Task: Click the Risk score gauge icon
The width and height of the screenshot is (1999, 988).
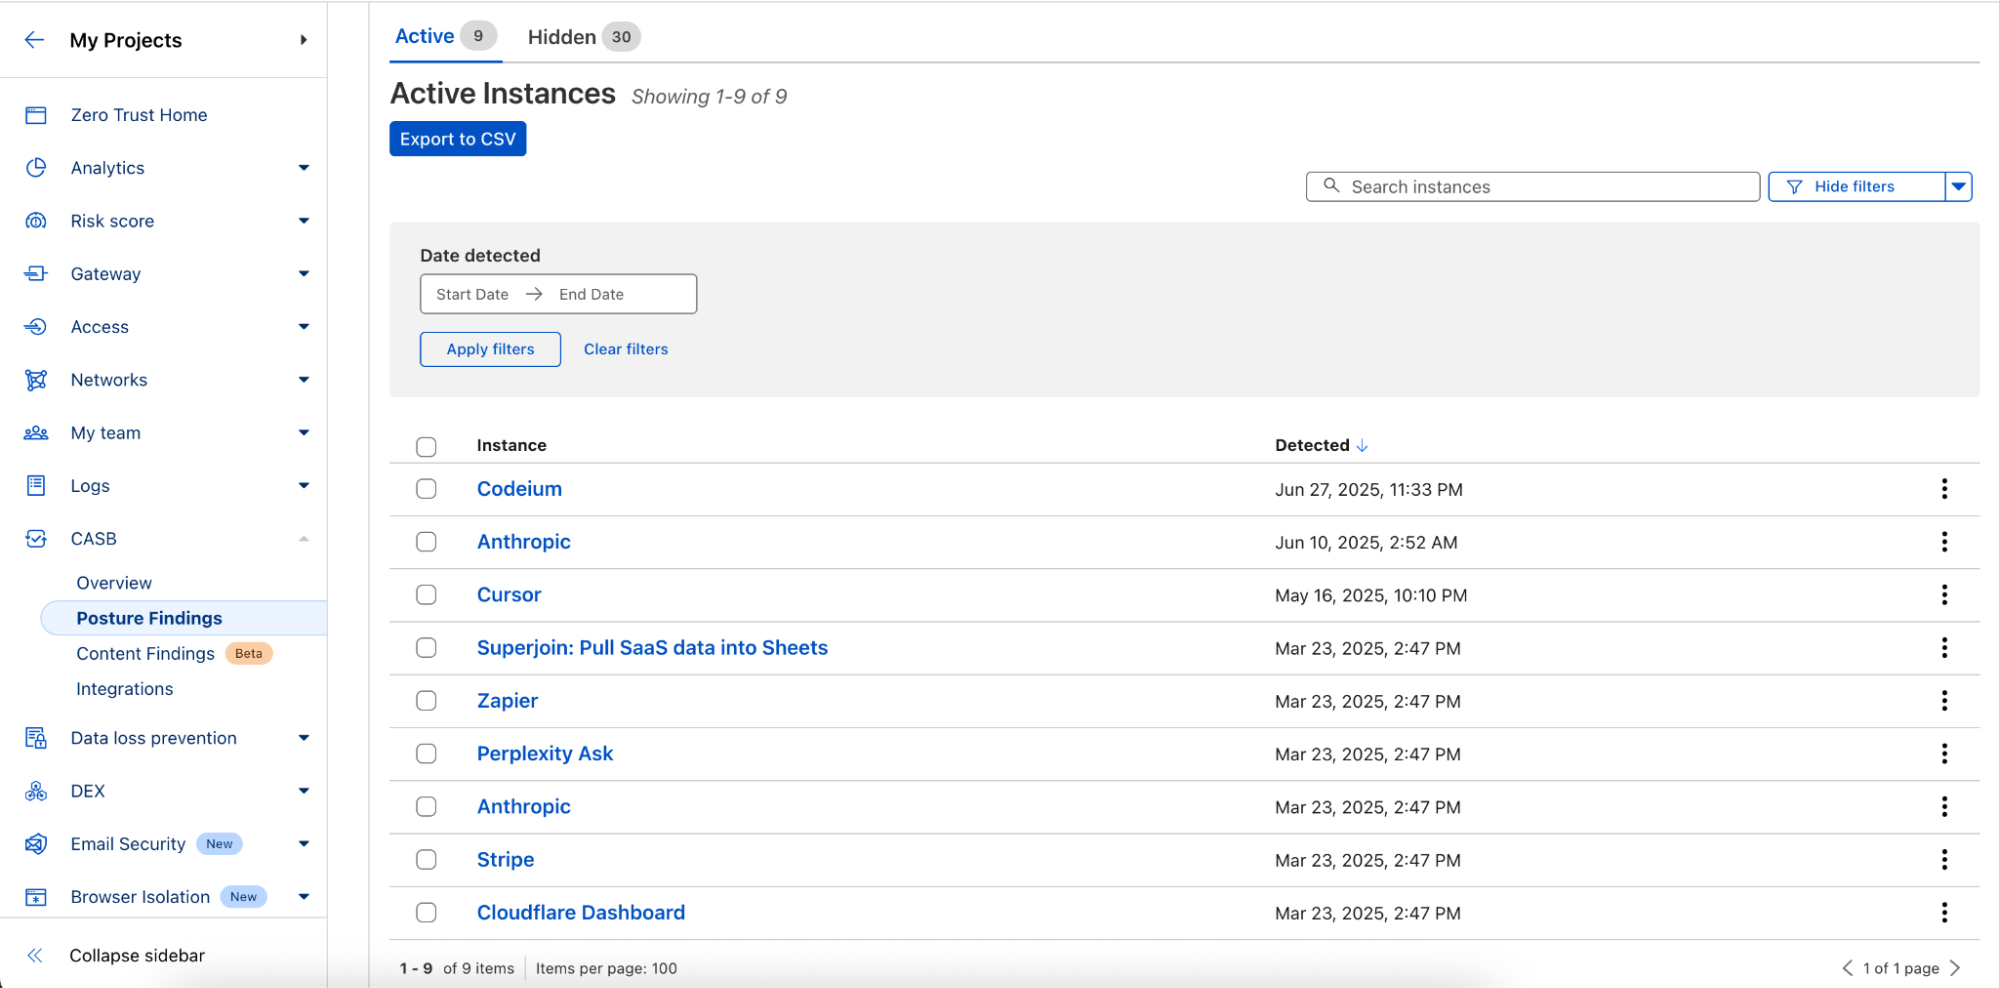Action: click(36, 221)
